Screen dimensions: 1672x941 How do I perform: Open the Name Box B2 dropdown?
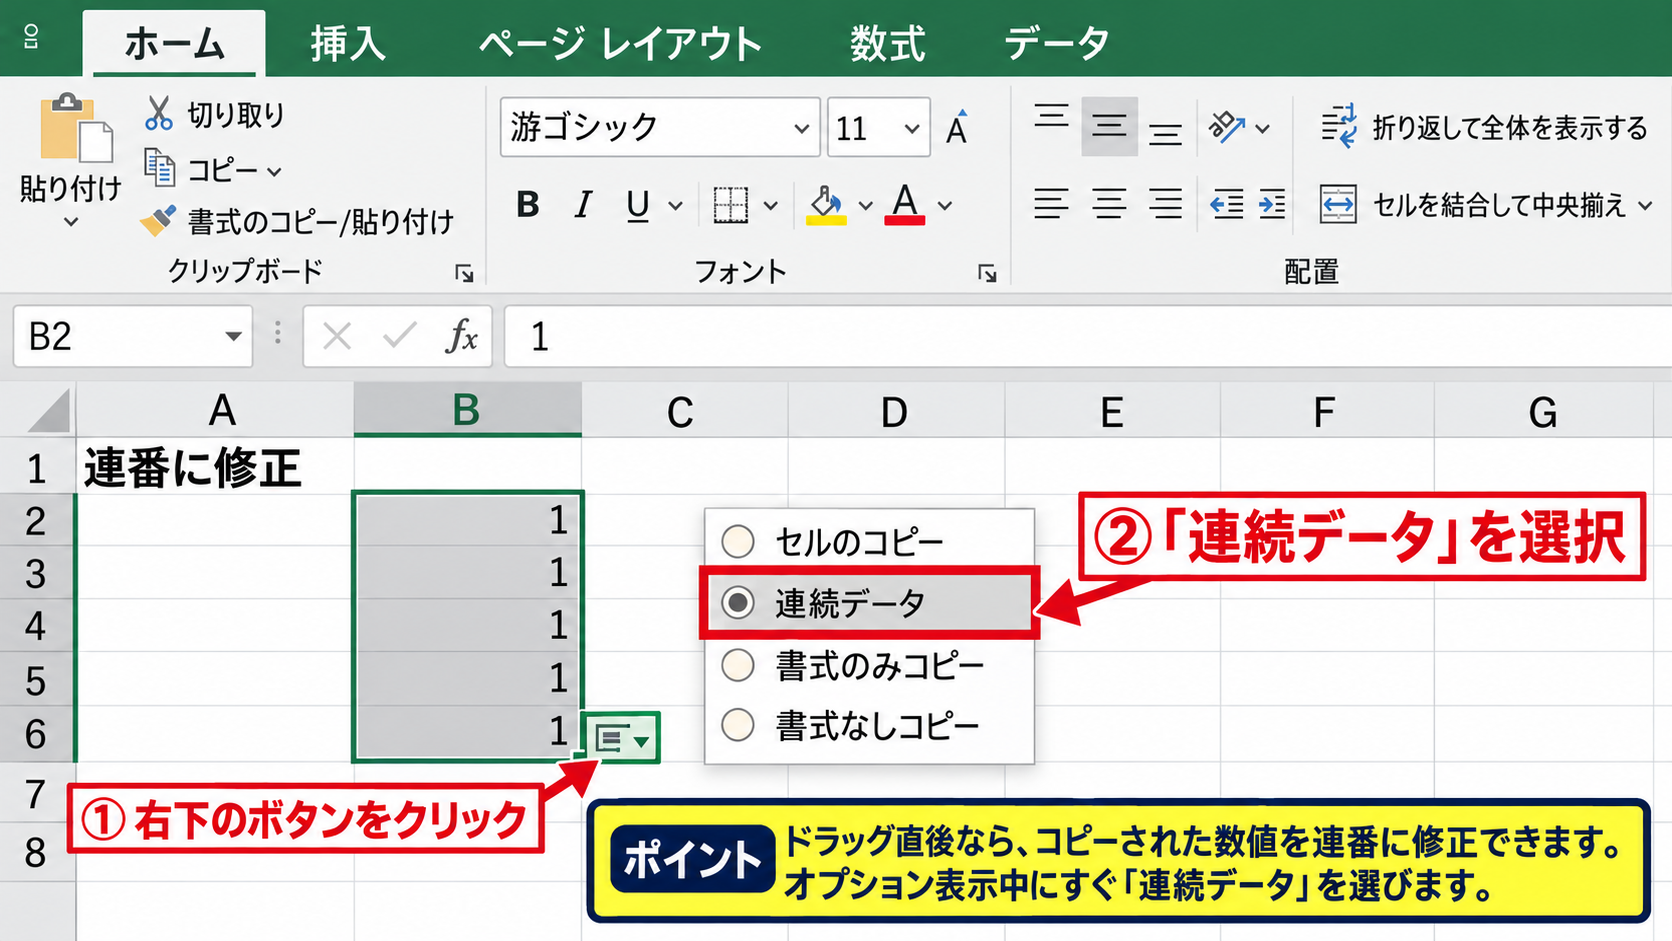[x=233, y=336]
